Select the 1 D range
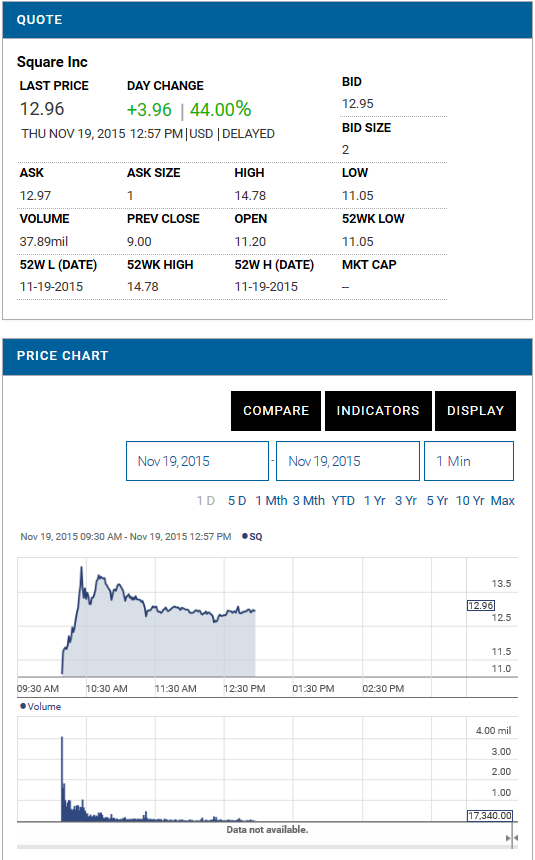 click(x=206, y=501)
